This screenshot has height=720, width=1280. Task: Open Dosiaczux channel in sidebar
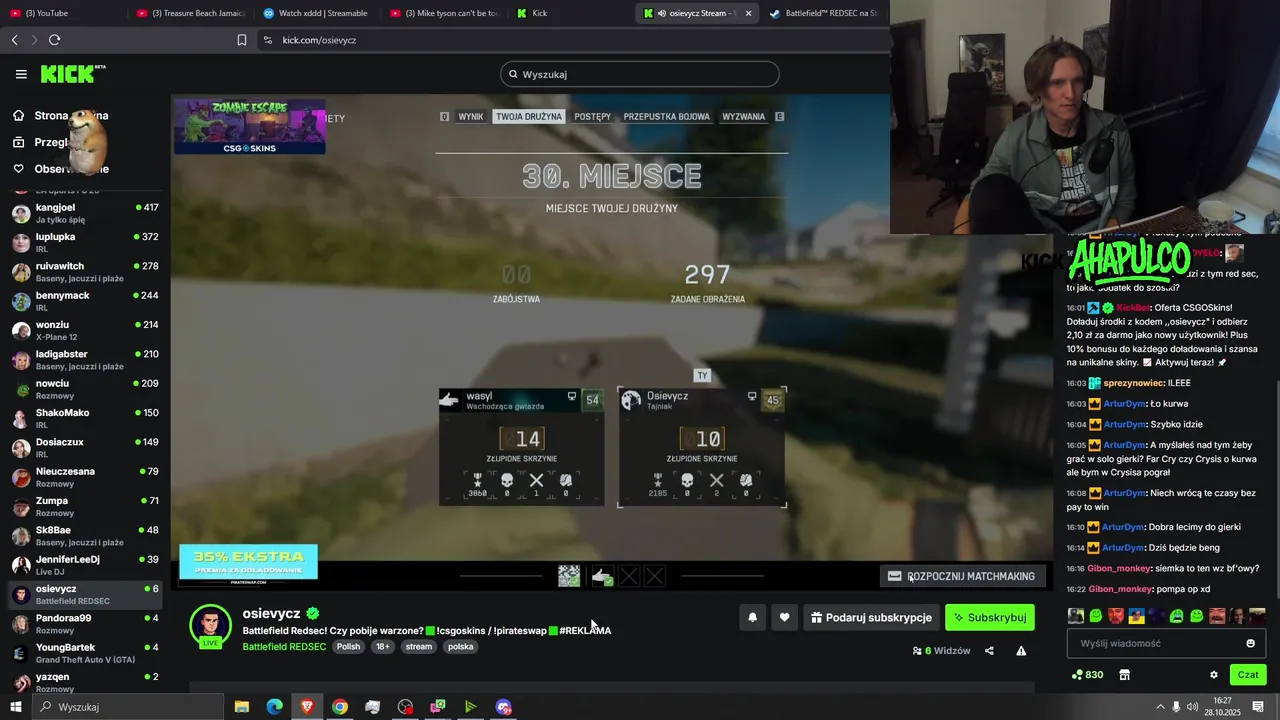click(85, 448)
